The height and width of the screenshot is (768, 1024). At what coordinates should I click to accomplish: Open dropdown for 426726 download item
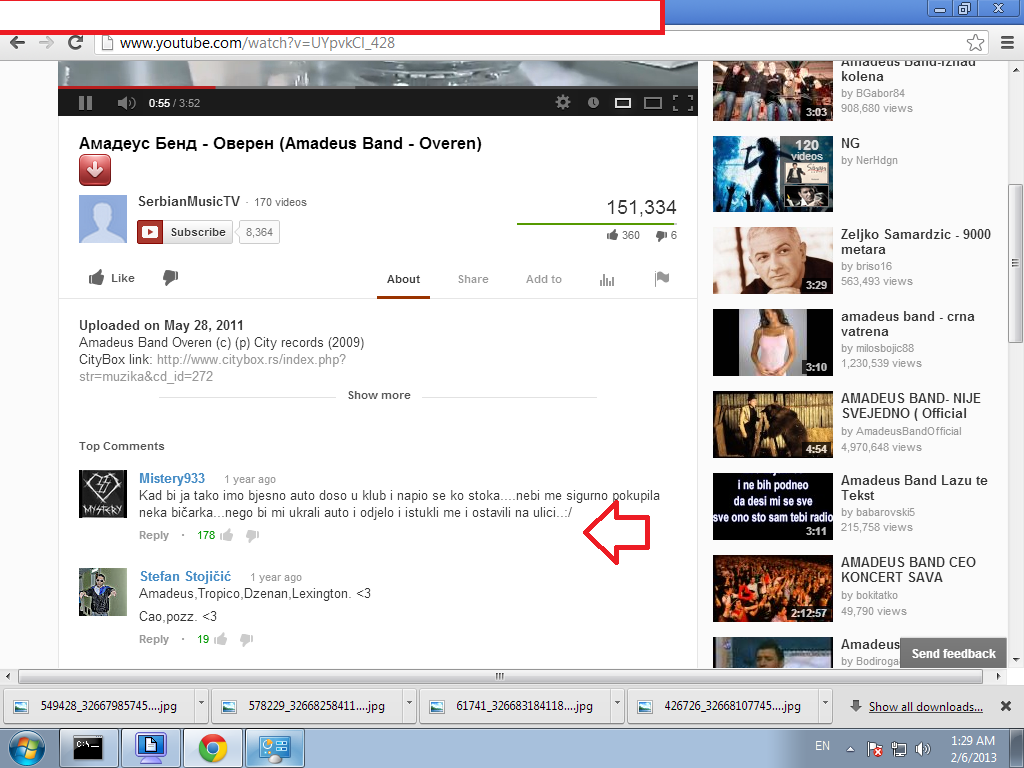point(825,704)
